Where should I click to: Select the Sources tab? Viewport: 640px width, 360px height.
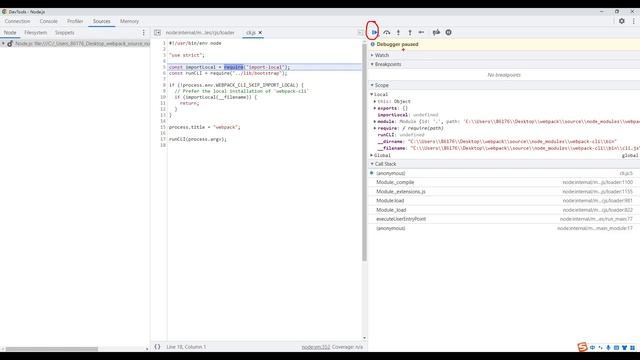point(101,21)
